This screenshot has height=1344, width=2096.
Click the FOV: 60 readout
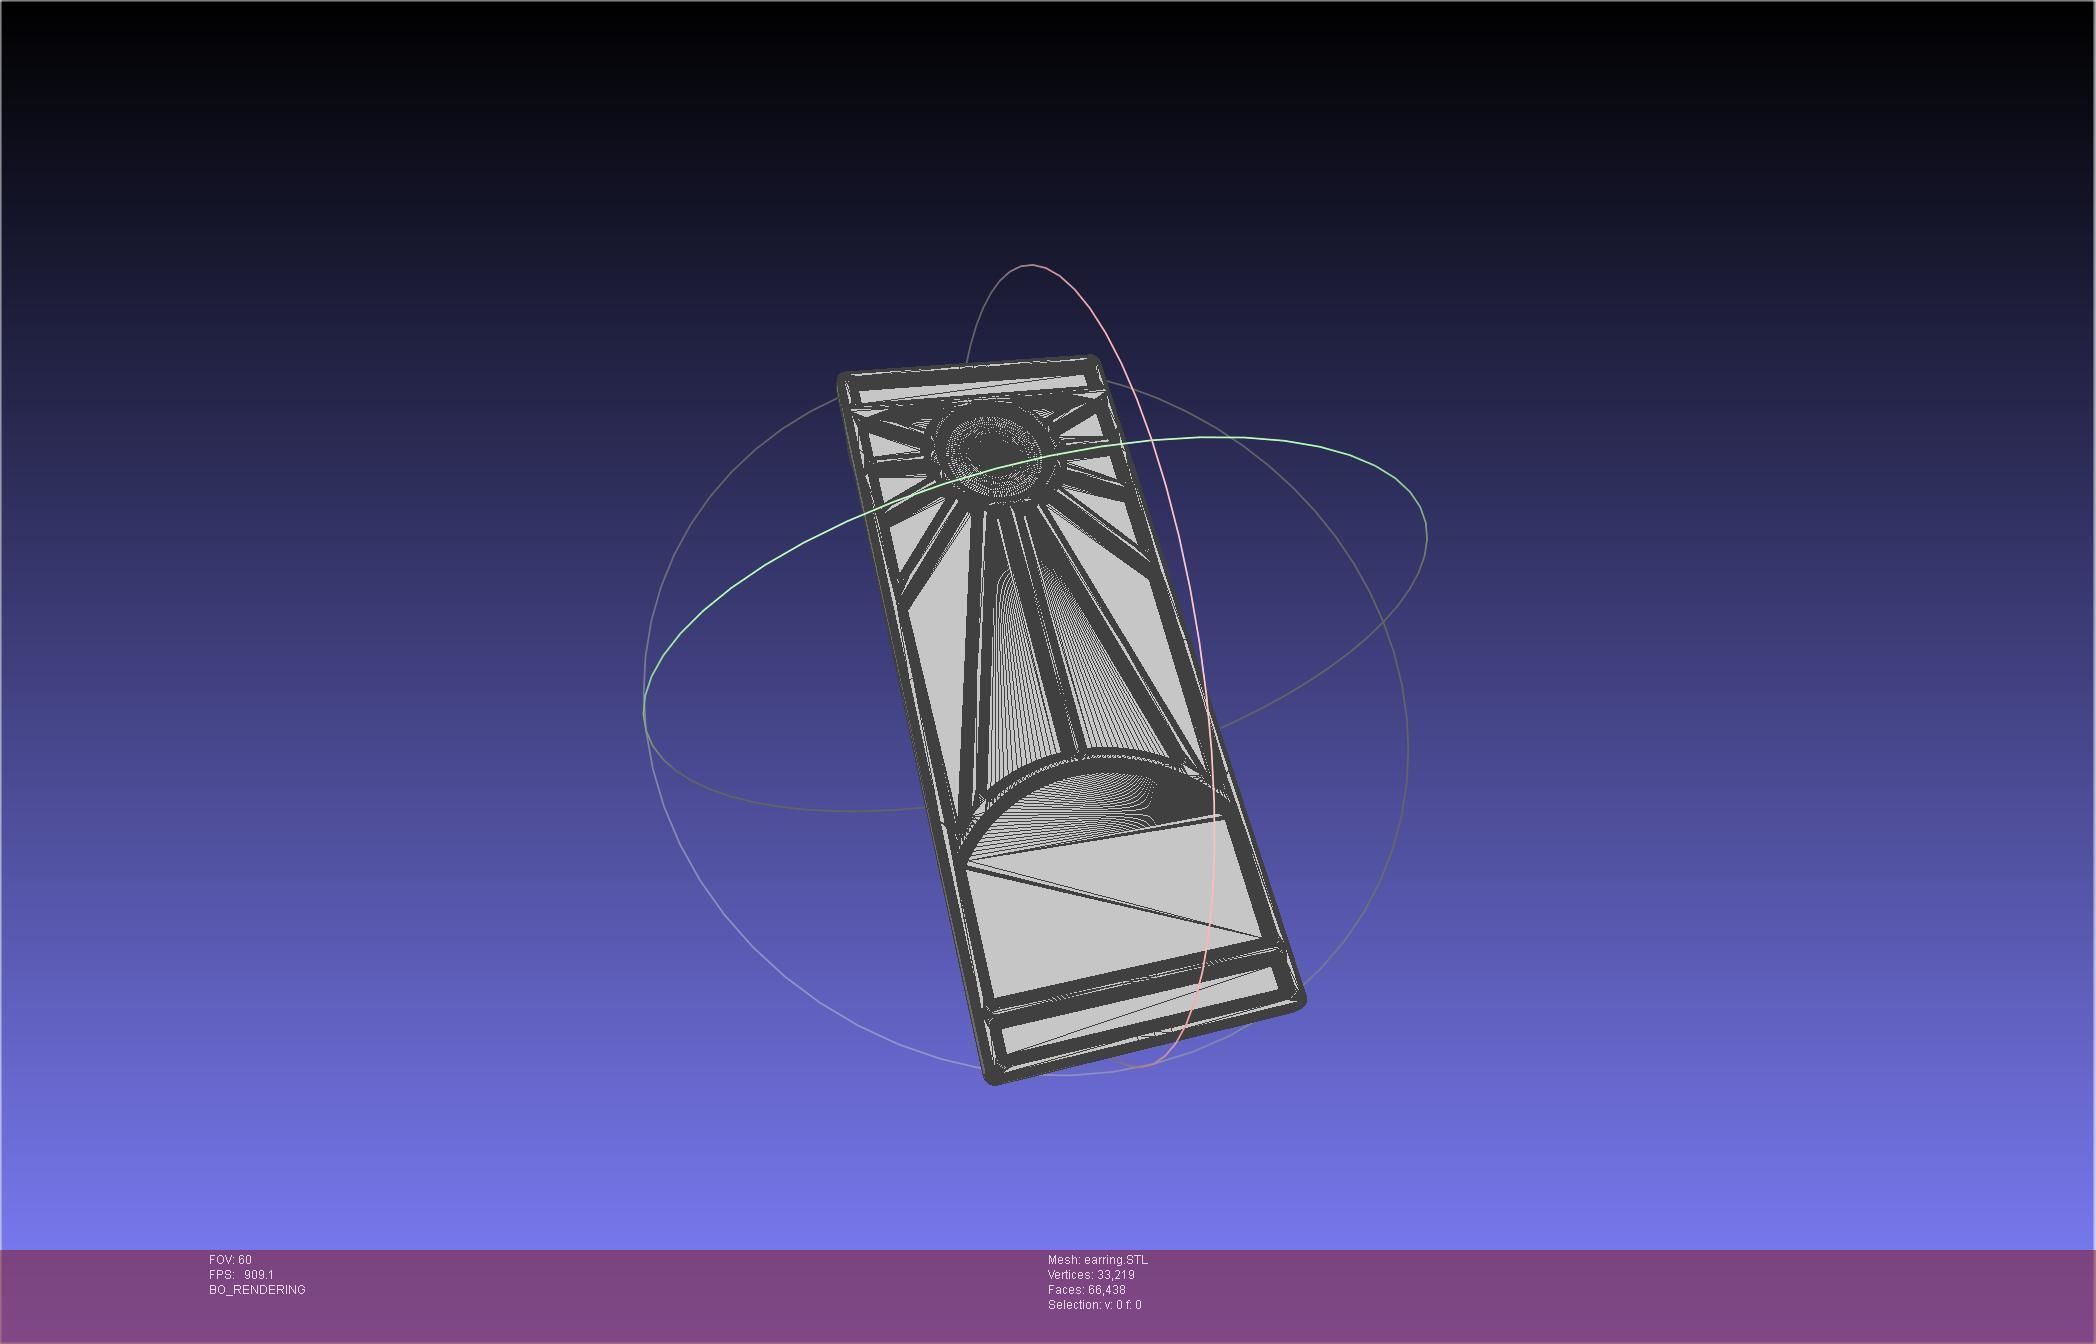click(x=230, y=1260)
